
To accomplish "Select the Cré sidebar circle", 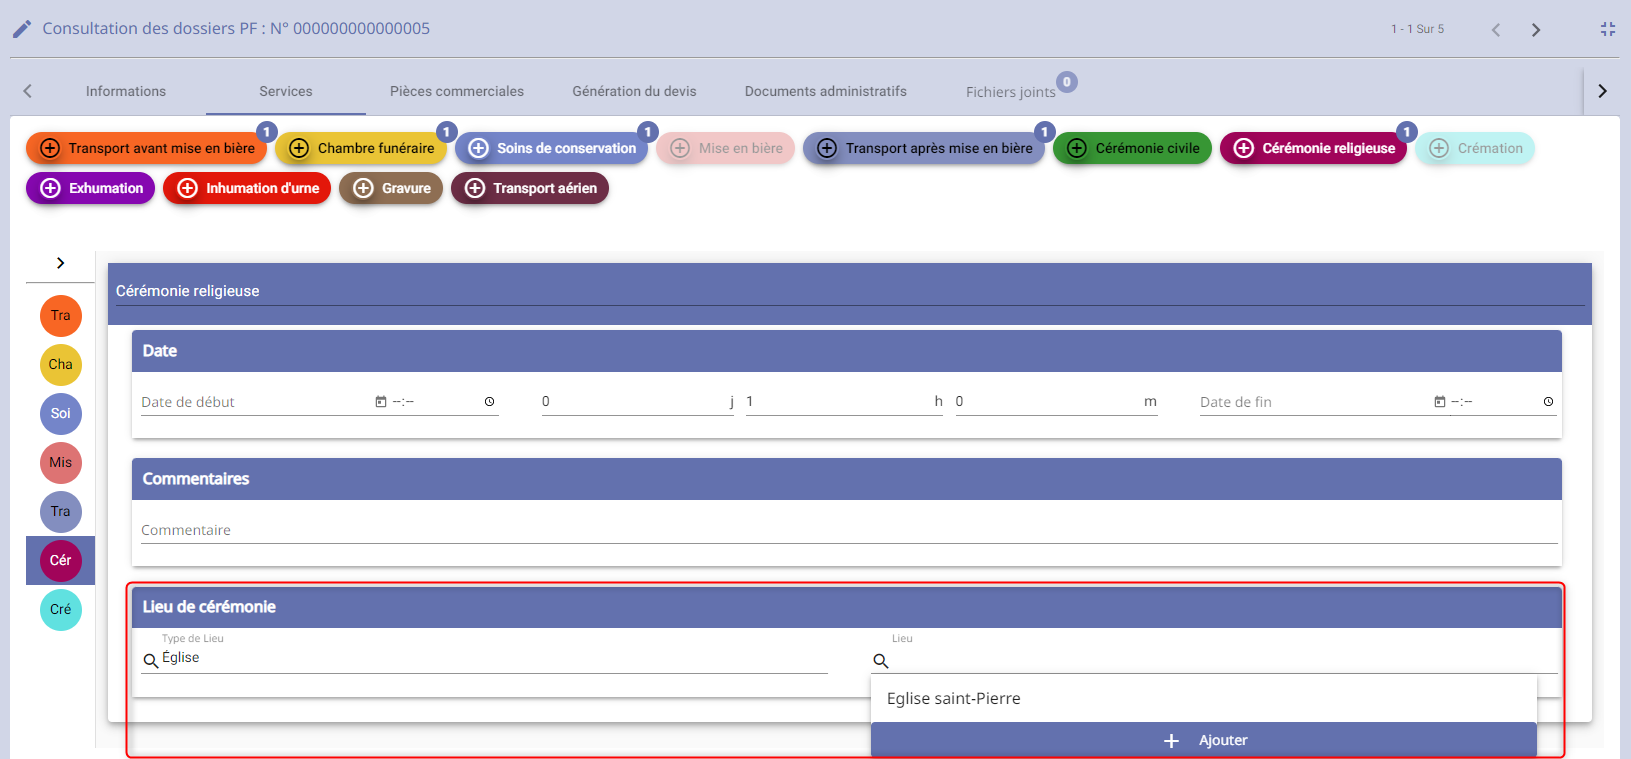I will pyautogui.click(x=61, y=610).
